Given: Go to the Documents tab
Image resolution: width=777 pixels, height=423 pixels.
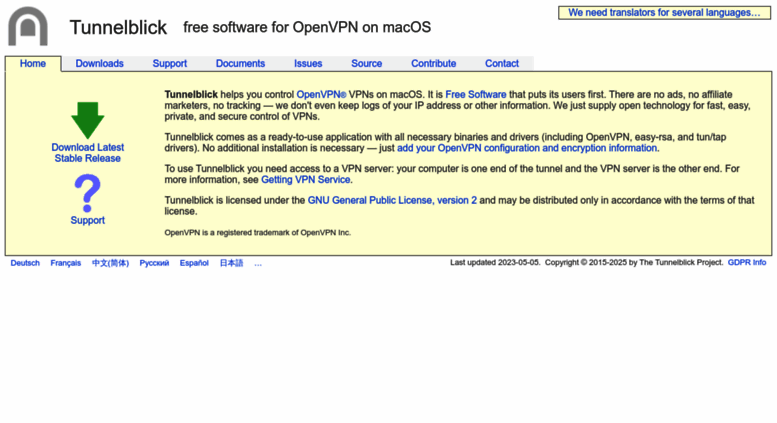Looking at the screenshot, I should click(x=240, y=63).
